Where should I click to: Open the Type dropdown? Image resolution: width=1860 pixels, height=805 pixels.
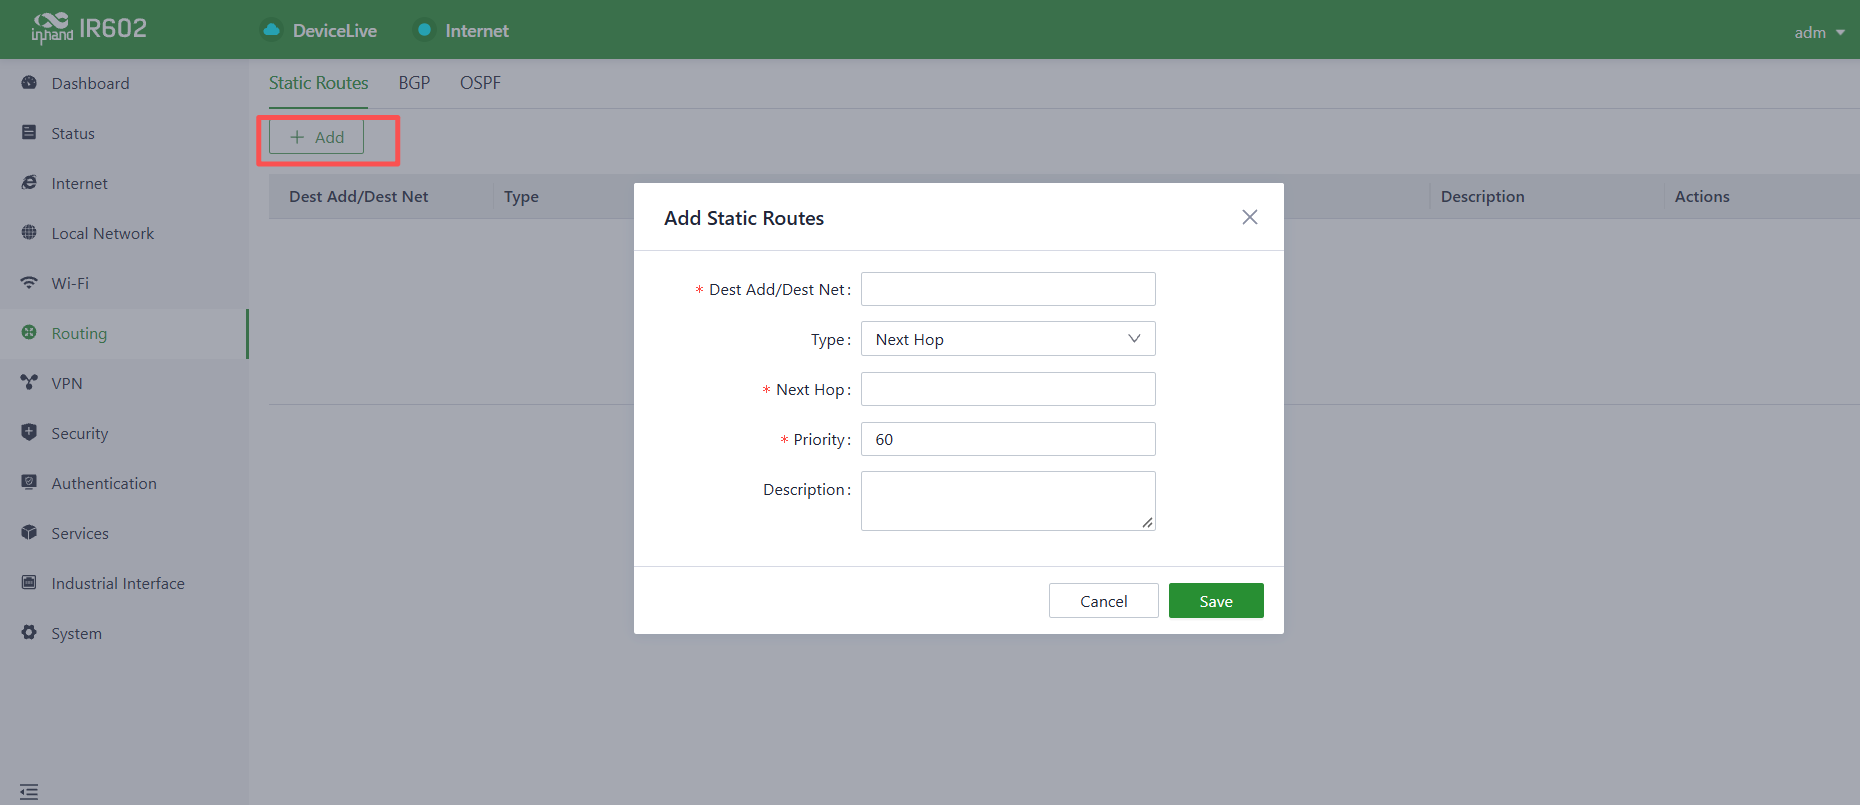pyautogui.click(x=1008, y=339)
